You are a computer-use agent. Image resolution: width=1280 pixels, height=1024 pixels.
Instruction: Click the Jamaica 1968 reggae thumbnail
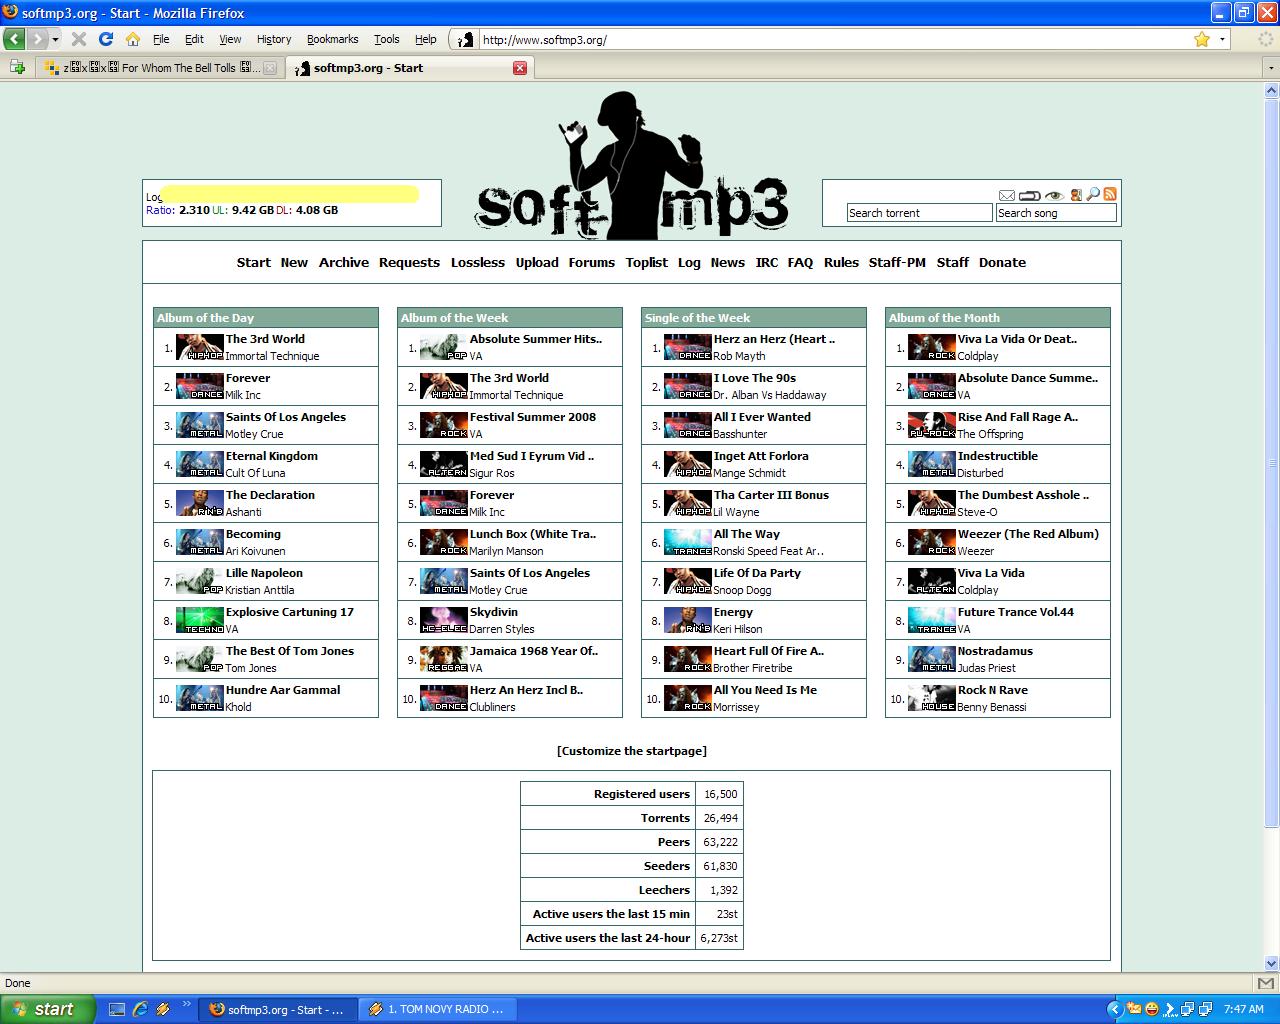pyautogui.click(x=444, y=659)
